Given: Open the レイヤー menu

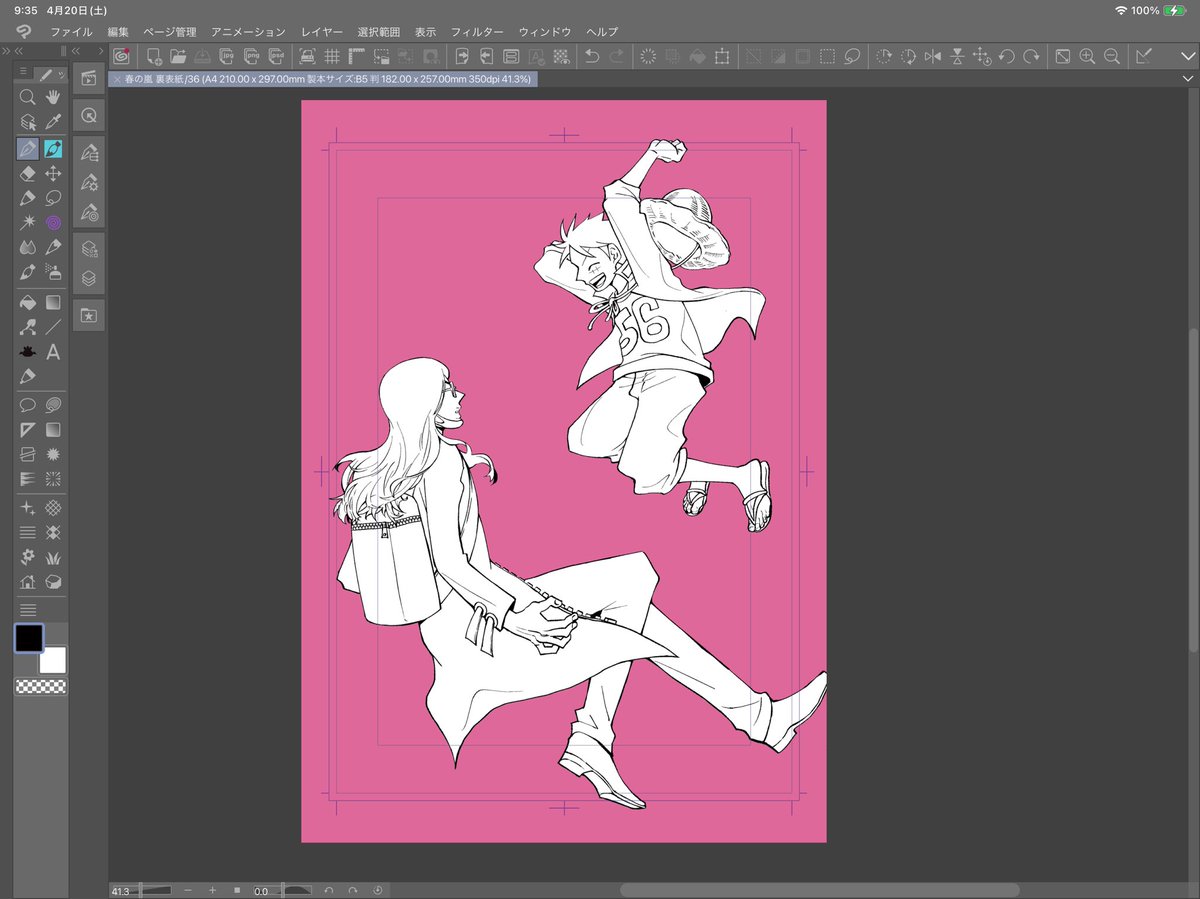Looking at the screenshot, I should [322, 32].
